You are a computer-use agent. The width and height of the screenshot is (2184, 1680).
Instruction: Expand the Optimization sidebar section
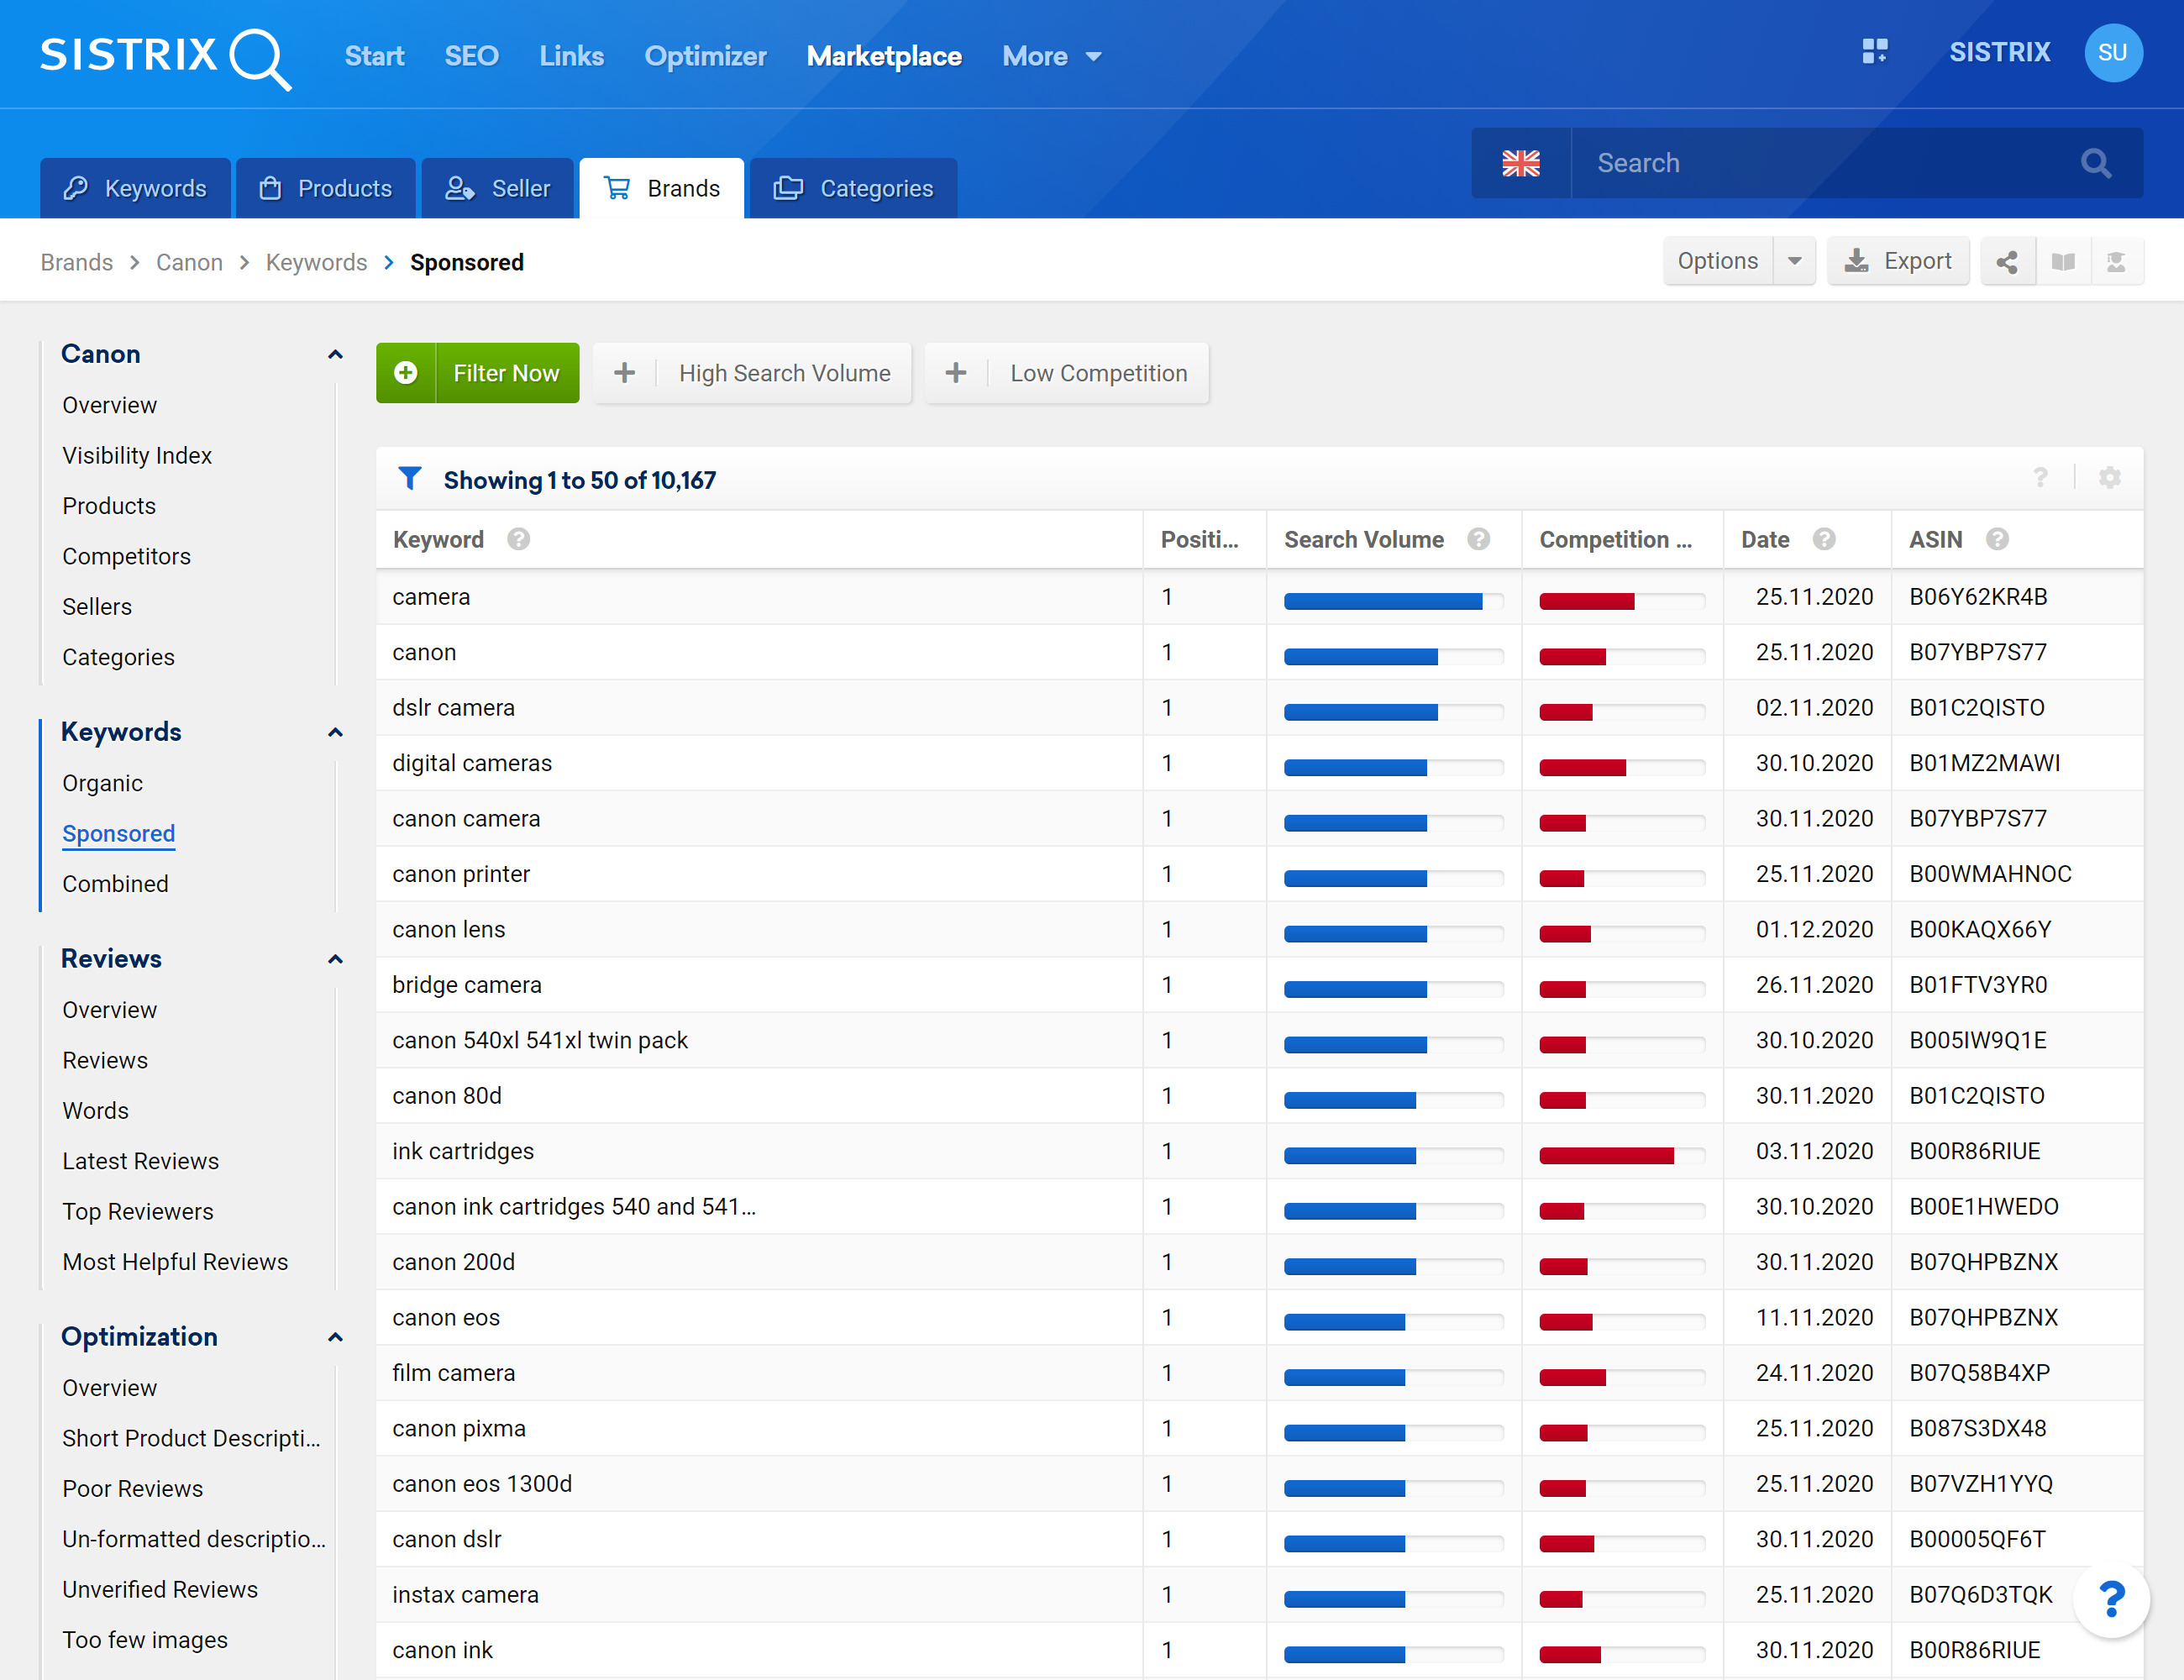pyautogui.click(x=335, y=1337)
